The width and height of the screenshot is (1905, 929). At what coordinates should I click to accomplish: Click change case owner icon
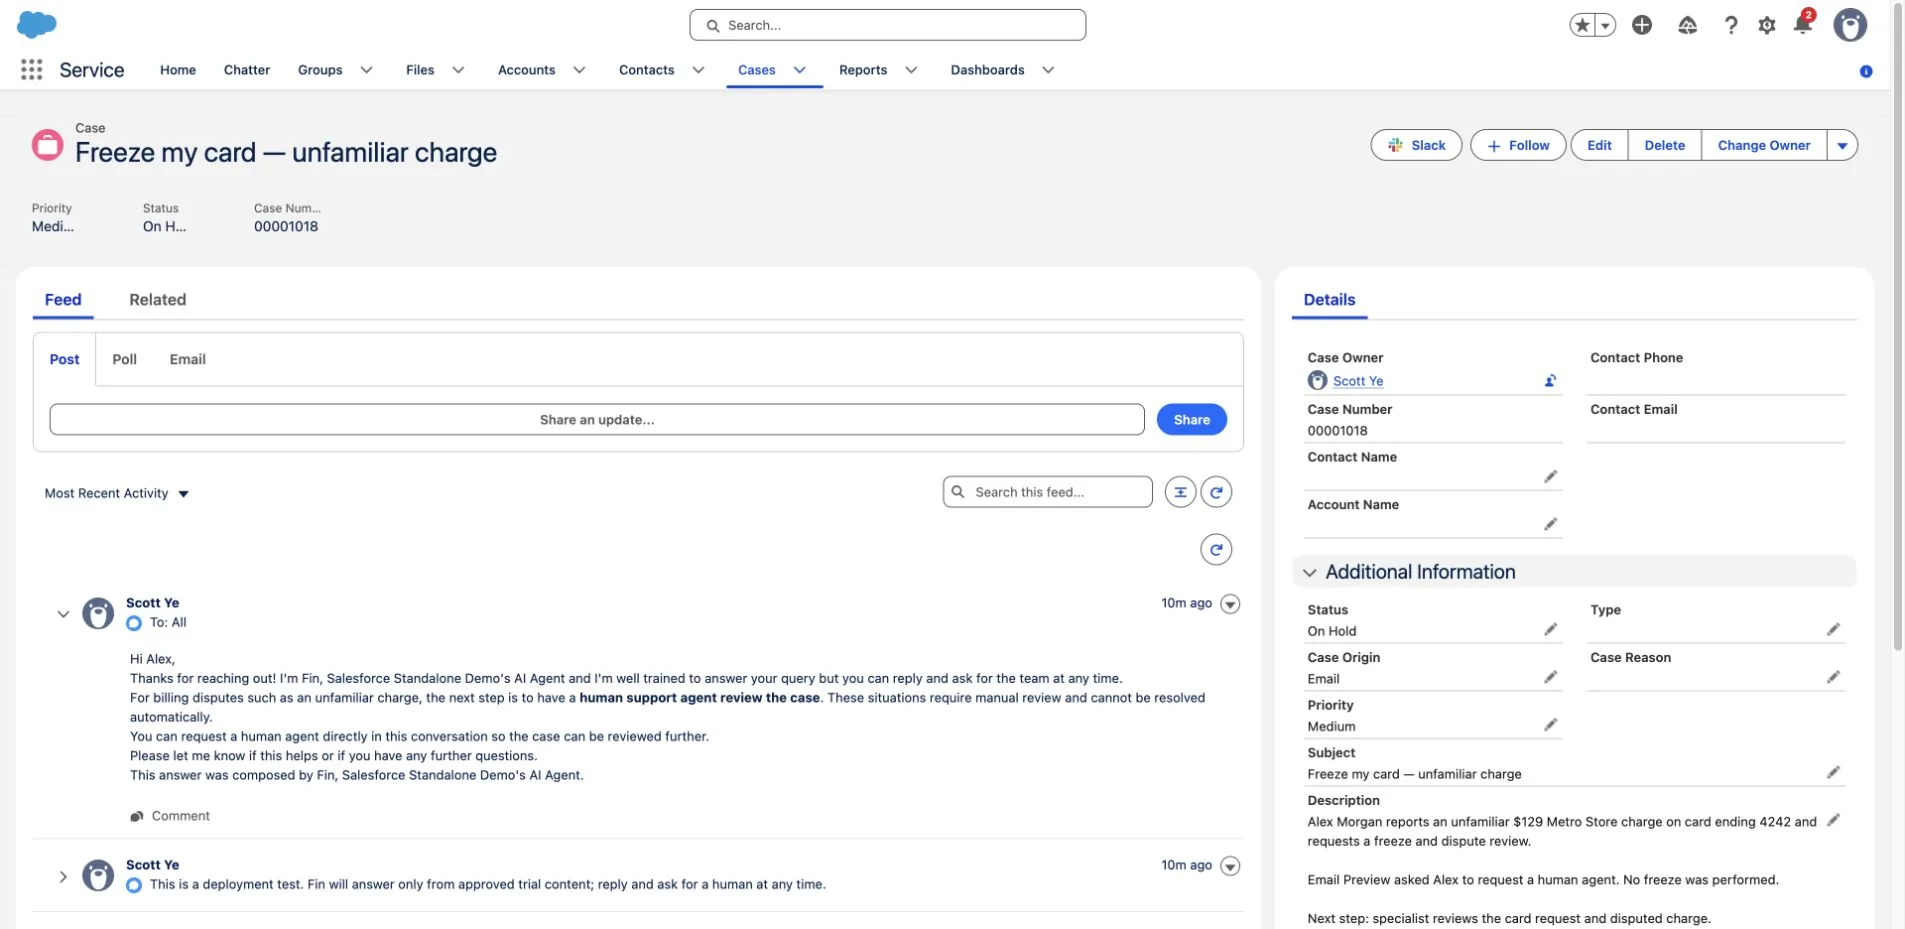click(1550, 381)
